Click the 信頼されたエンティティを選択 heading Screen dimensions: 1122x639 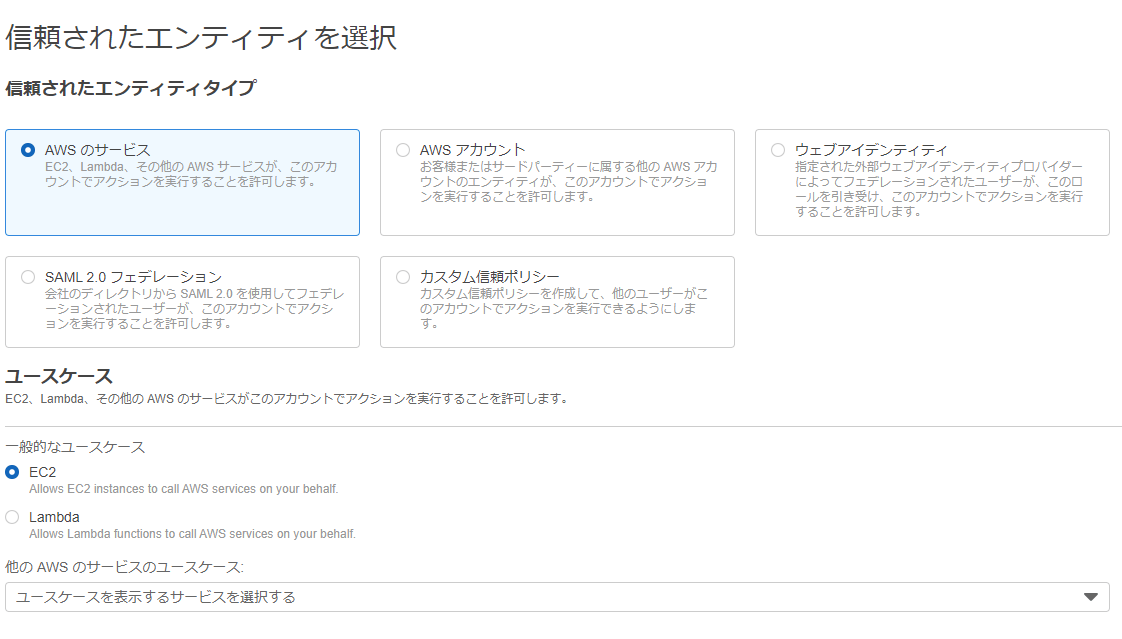(x=200, y=37)
